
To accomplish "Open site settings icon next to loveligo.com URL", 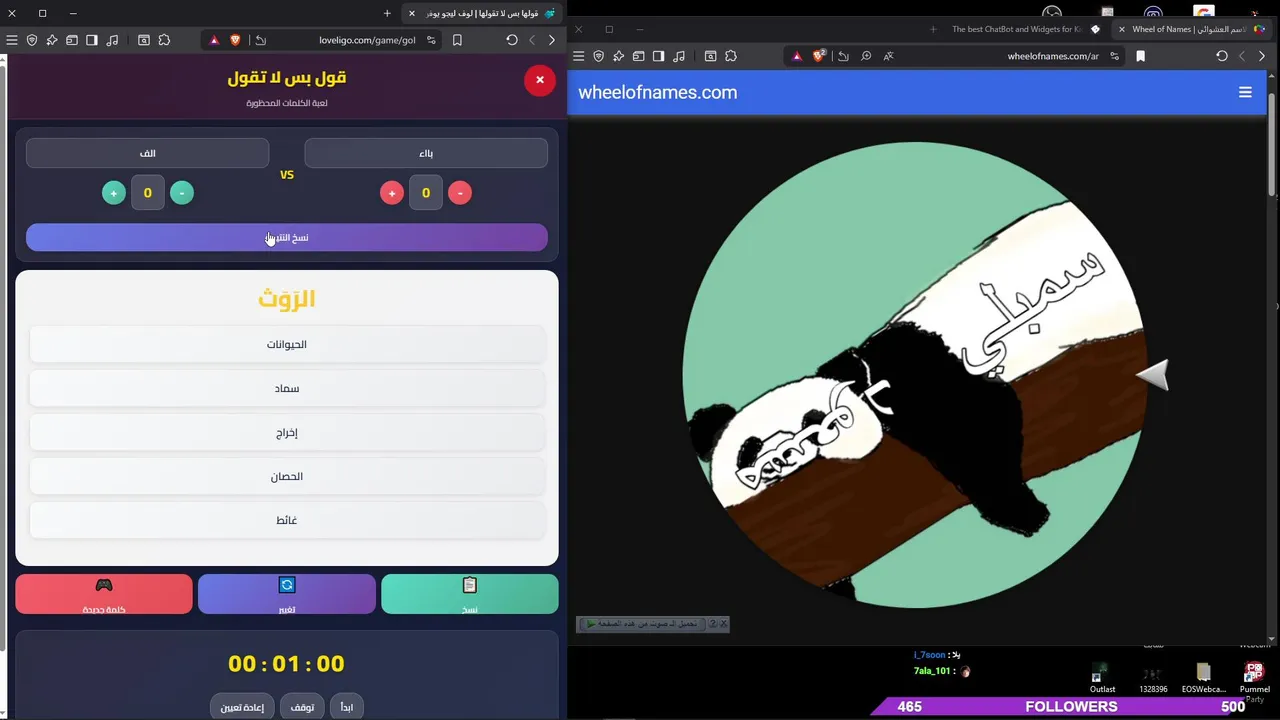I will pyautogui.click(x=431, y=40).
